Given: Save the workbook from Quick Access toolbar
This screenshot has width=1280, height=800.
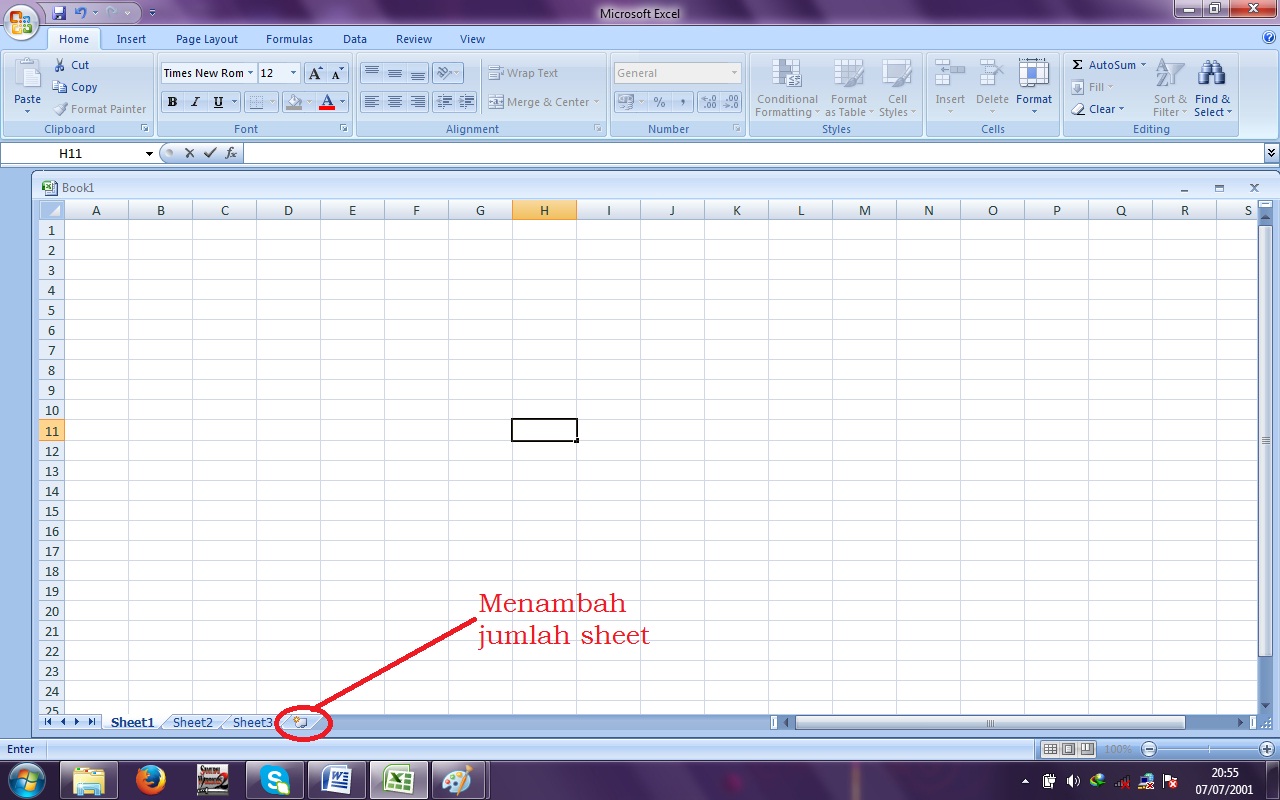Looking at the screenshot, I should point(59,13).
